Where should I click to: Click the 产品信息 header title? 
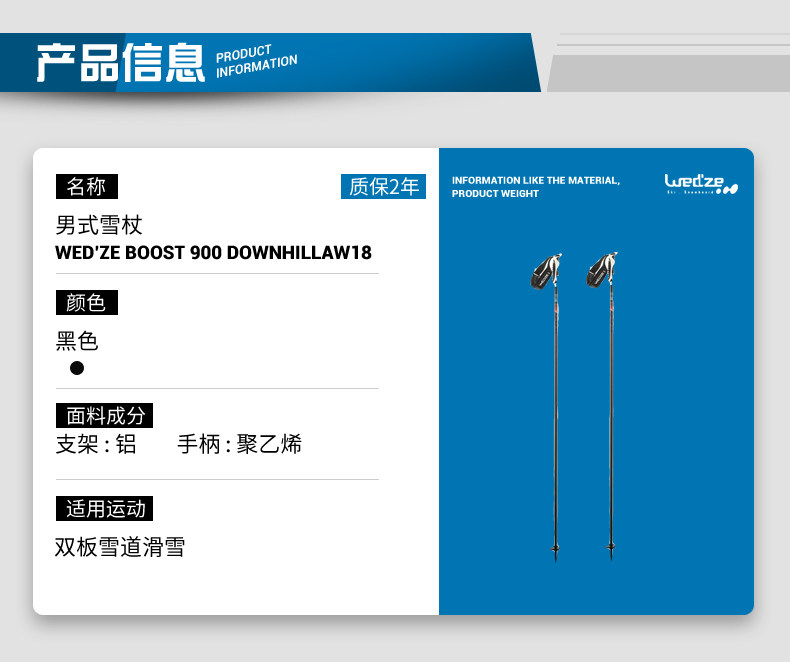coord(120,62)
